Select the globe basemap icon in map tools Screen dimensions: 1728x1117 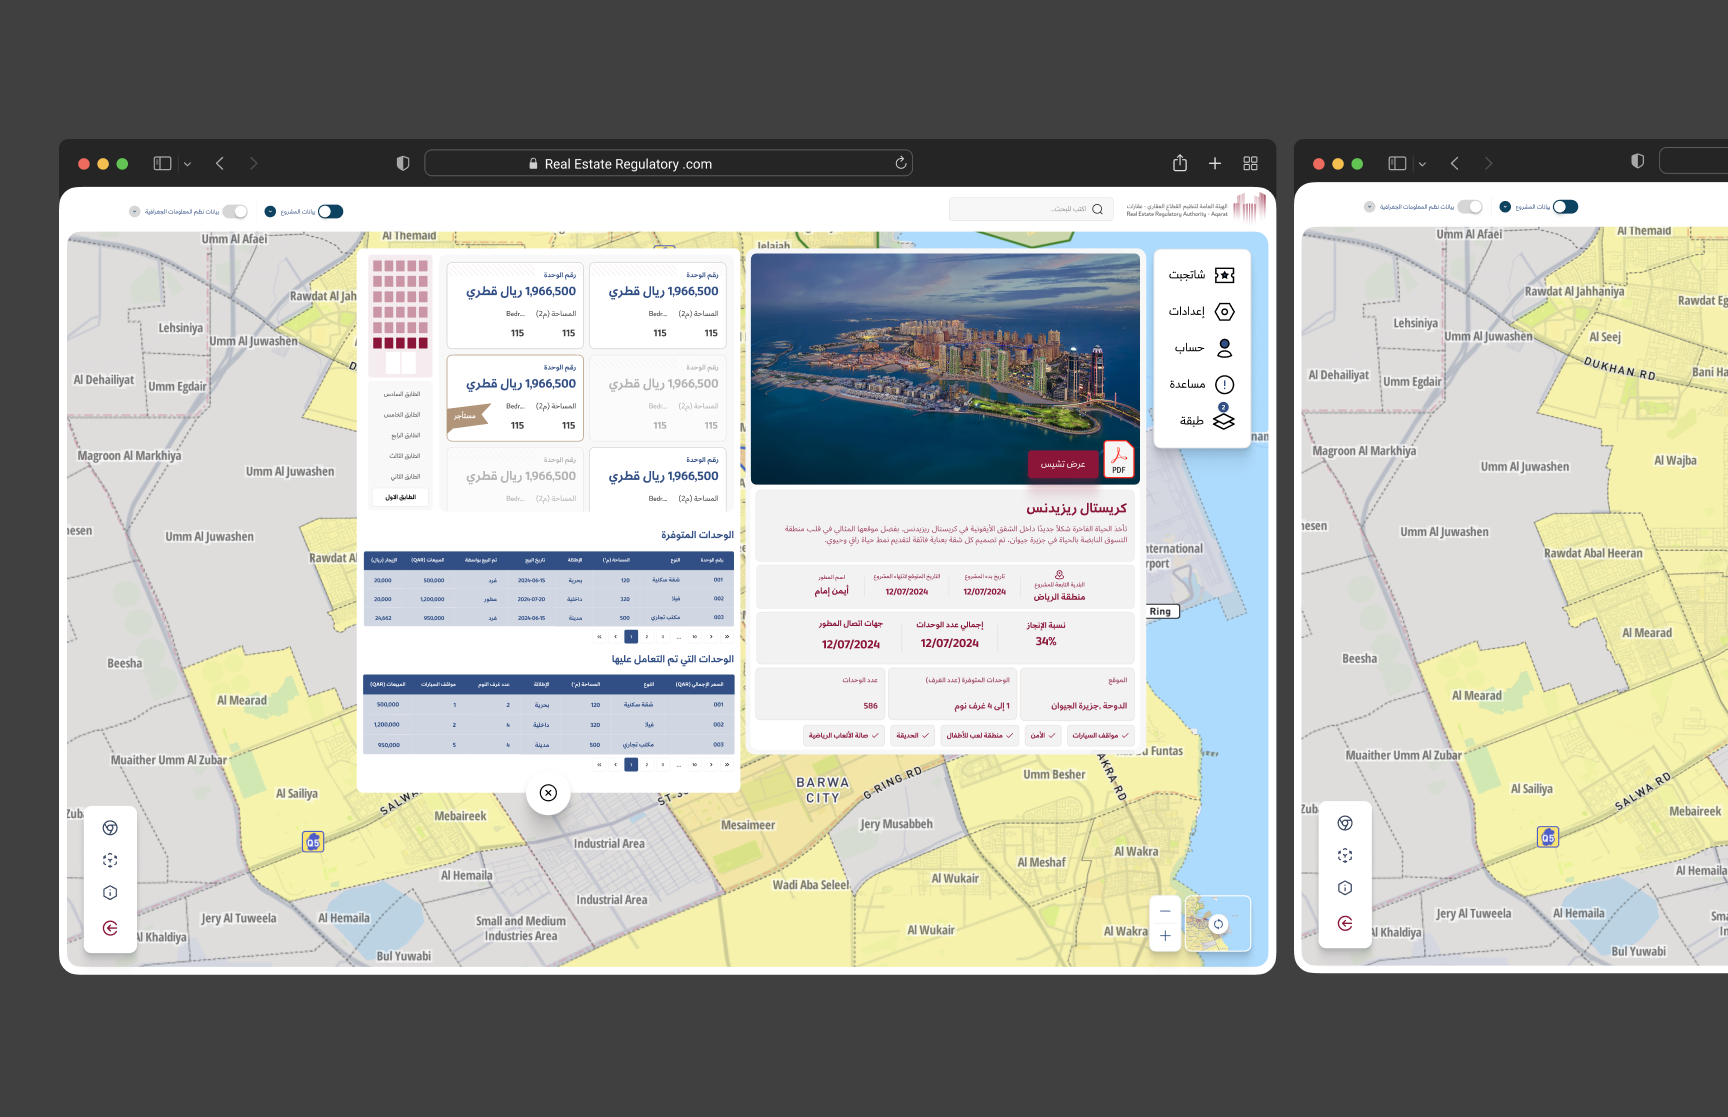110,827
